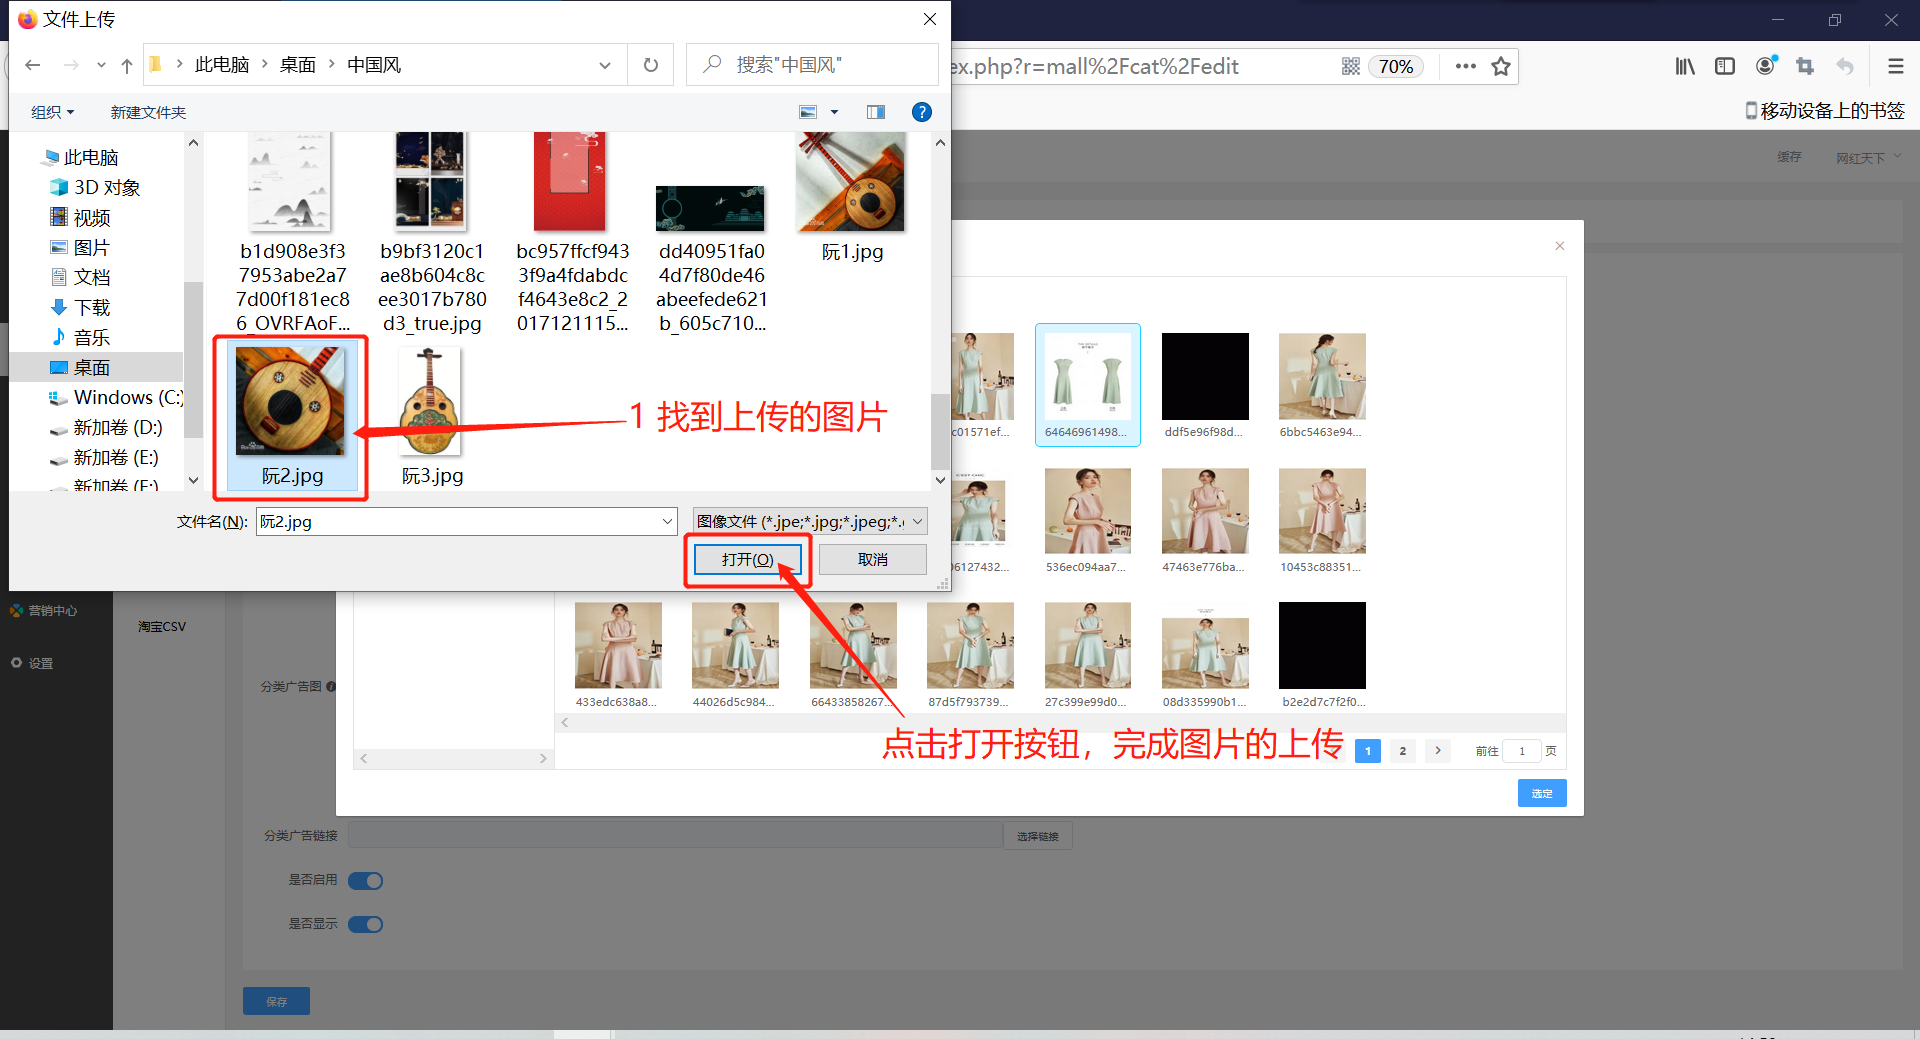Click the blue 选定 button

pos(1542,793)
